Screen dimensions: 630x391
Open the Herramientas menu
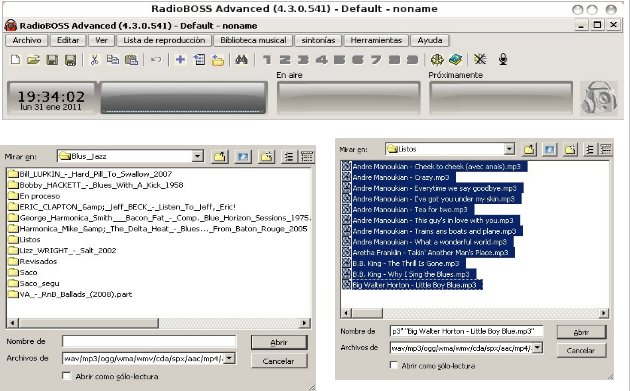pyautogui.click(x=376, y=40)
